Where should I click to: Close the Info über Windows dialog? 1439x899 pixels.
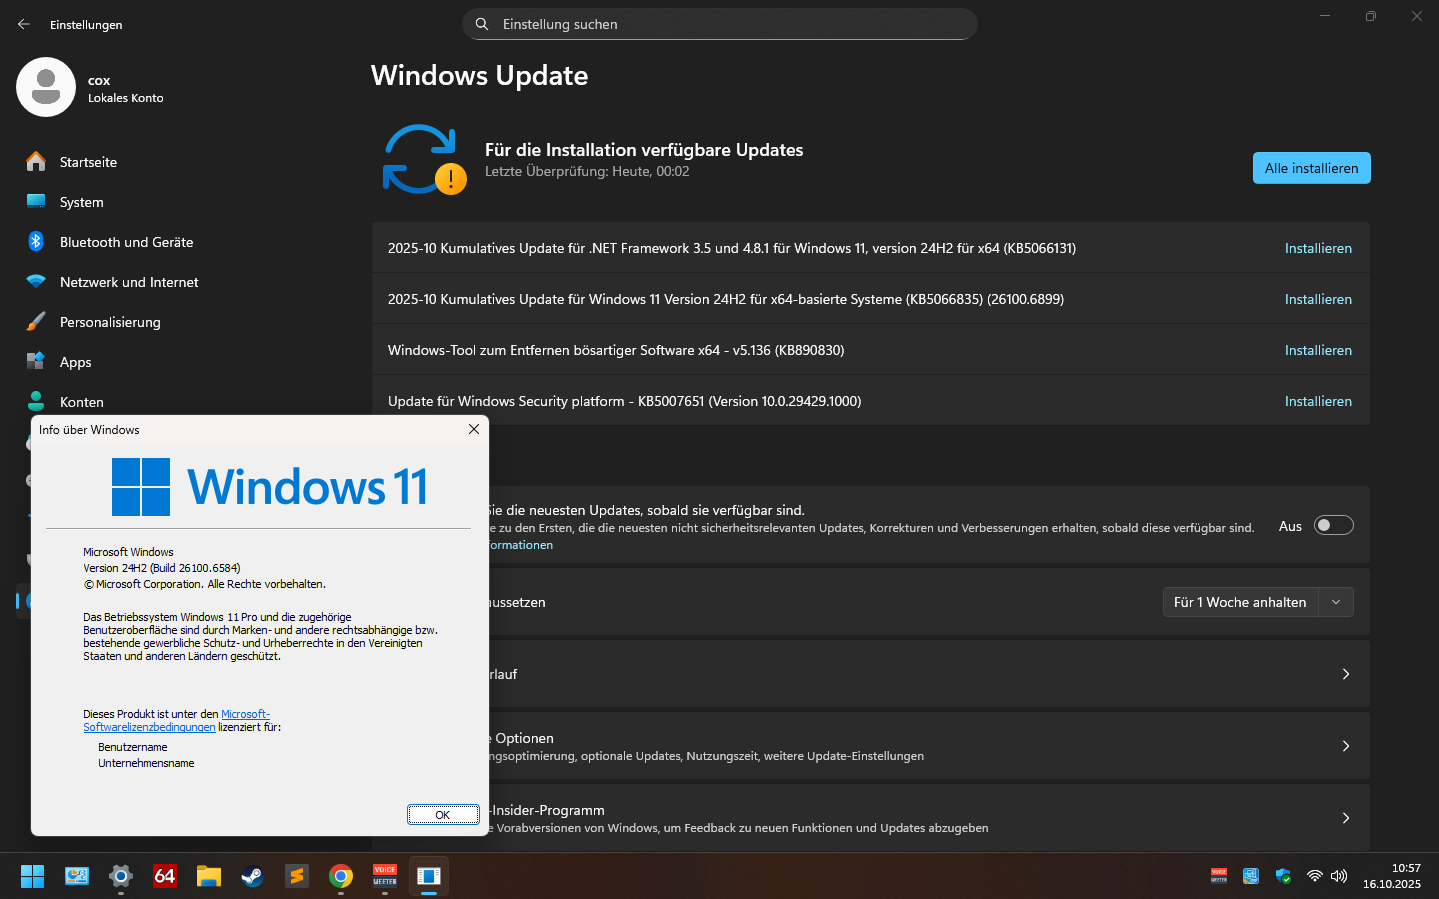point(474,429)
